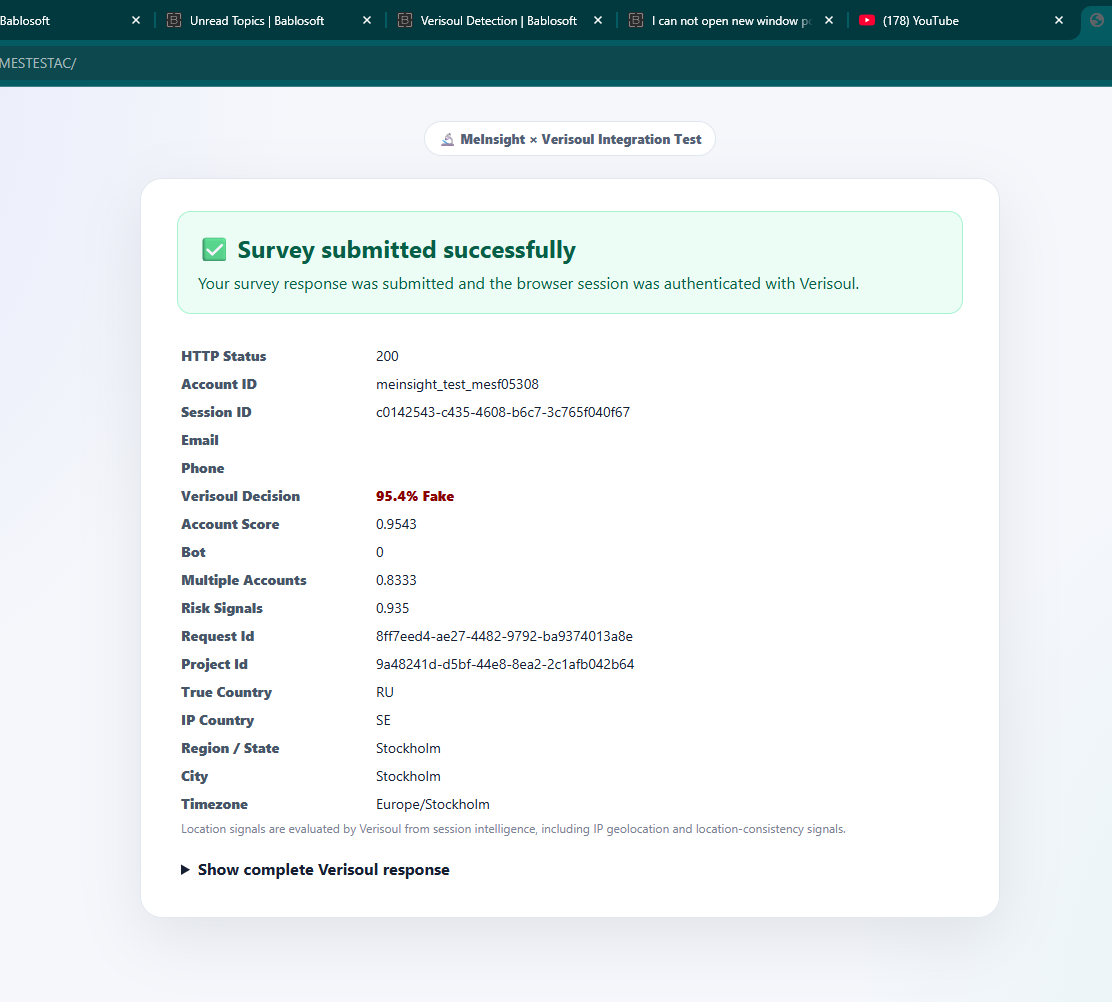1112x1002 pixels.
Task: Click the address bar showing MESTESTAC/
Action: click(x=556, y=63)
